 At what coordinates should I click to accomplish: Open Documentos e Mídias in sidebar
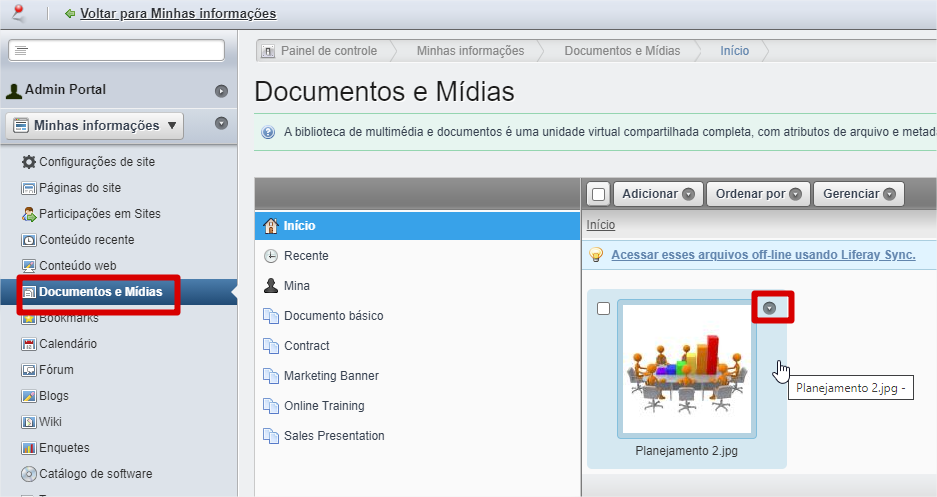point(99,292)
